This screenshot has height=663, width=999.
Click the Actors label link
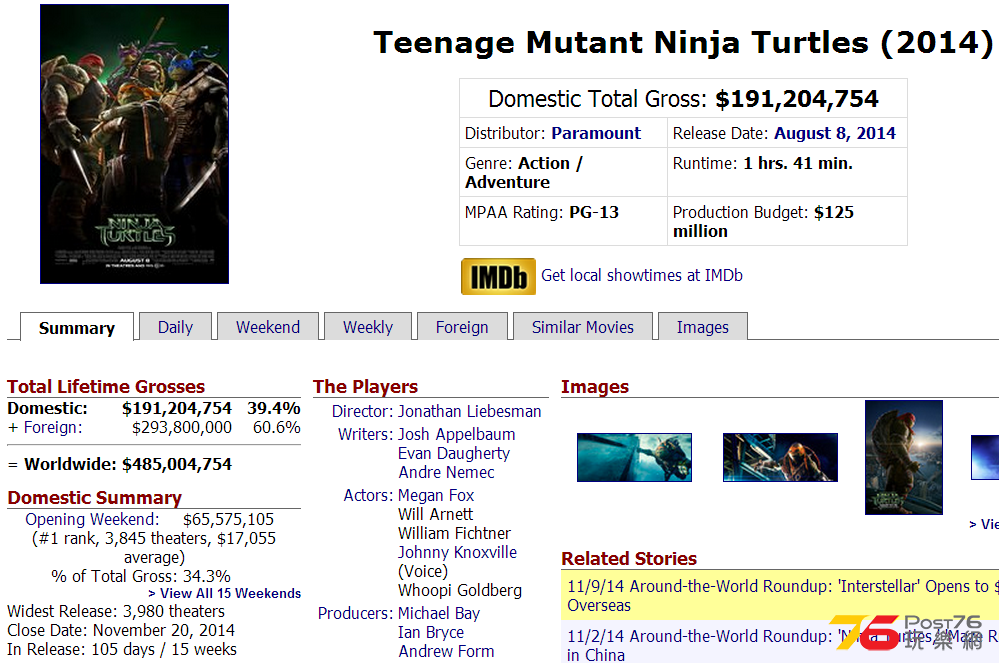368,495
